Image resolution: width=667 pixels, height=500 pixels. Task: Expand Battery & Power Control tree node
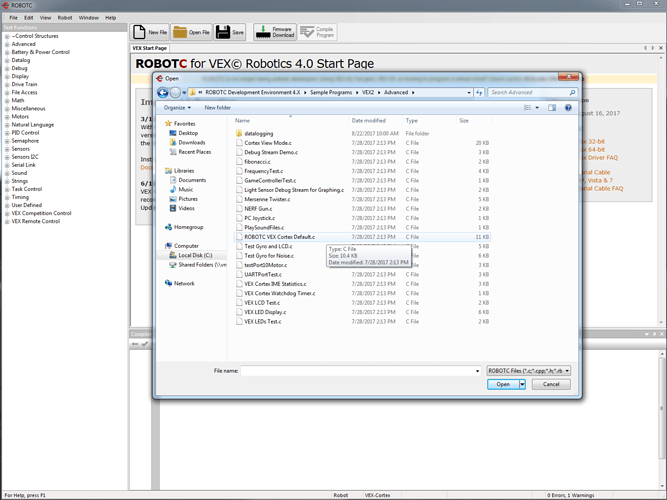7,52
